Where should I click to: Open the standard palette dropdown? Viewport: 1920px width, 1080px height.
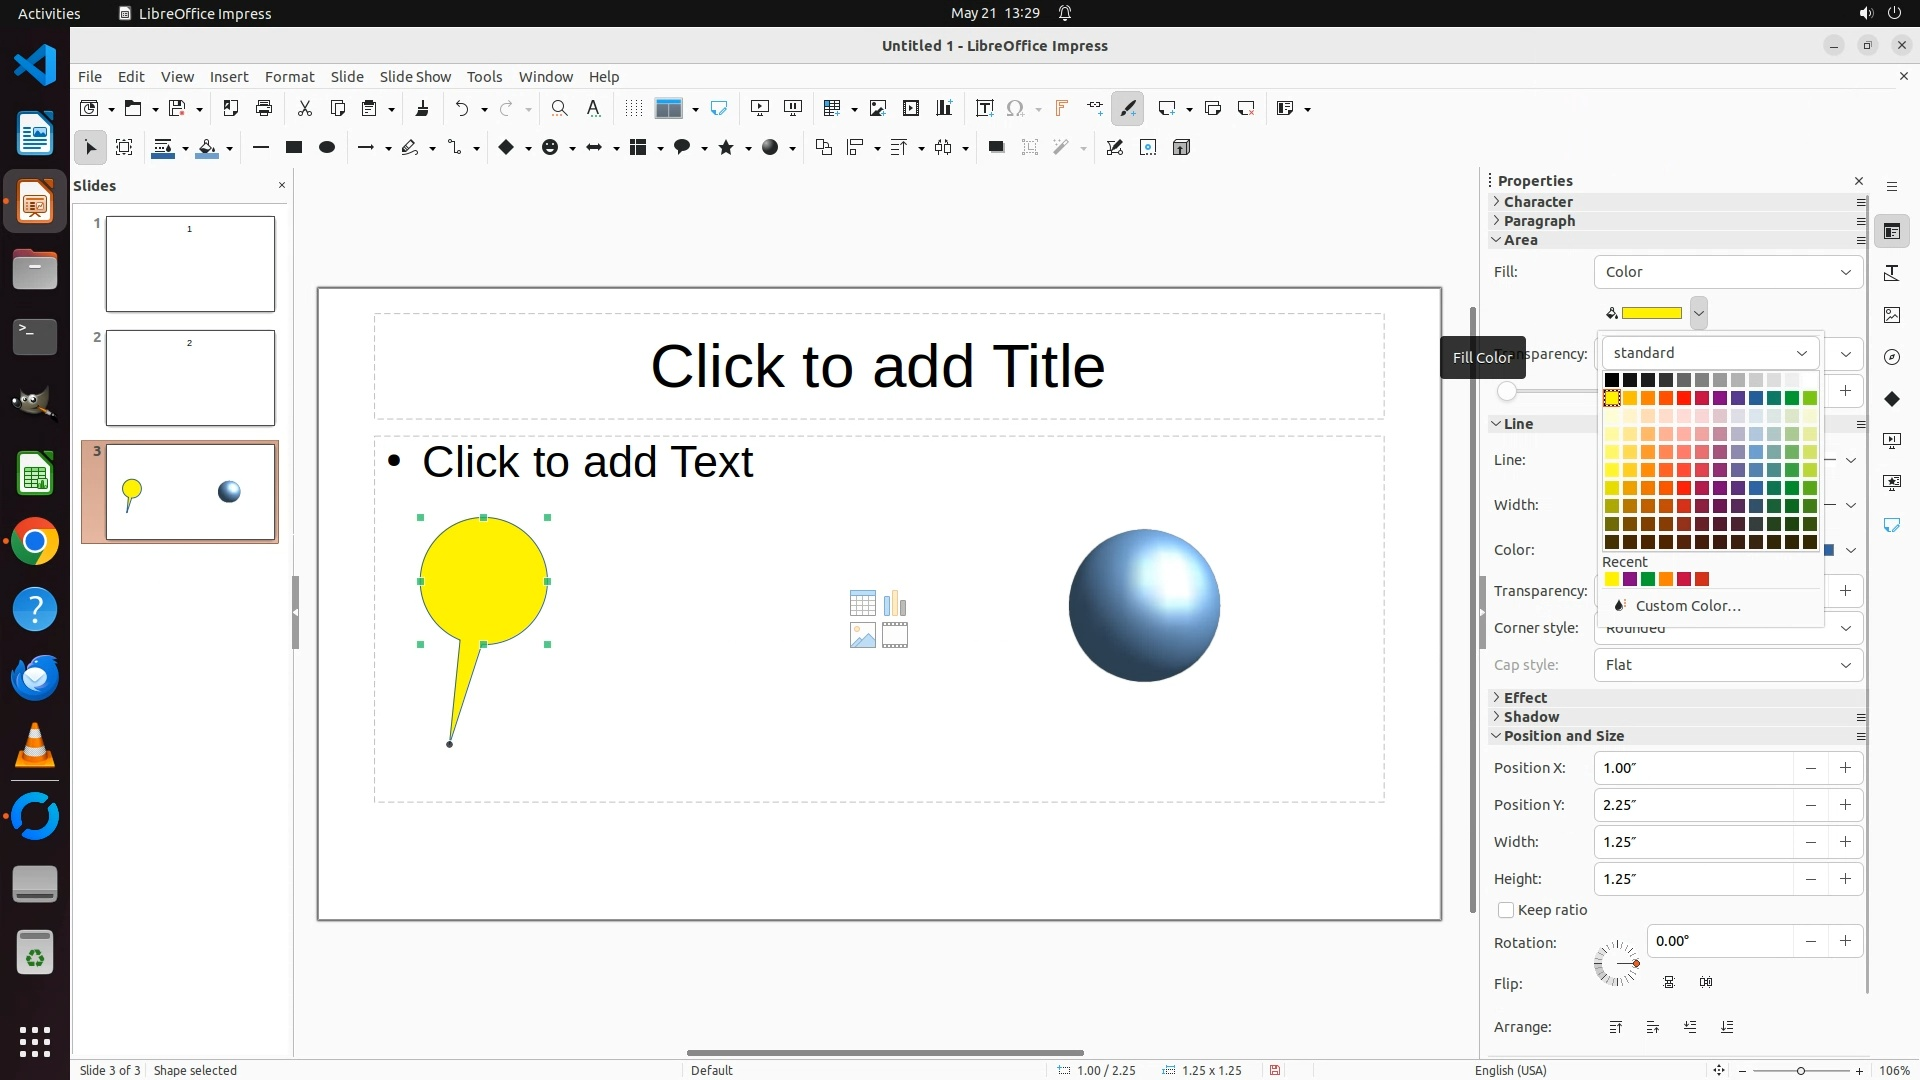point(1710,353)
